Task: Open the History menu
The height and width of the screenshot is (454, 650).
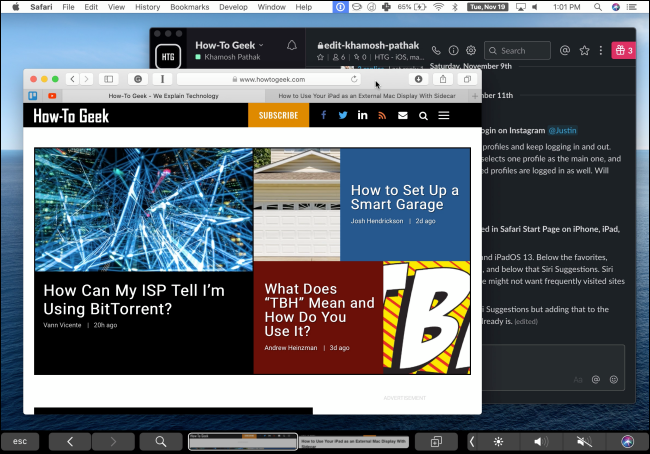Action: coord(147,7)
